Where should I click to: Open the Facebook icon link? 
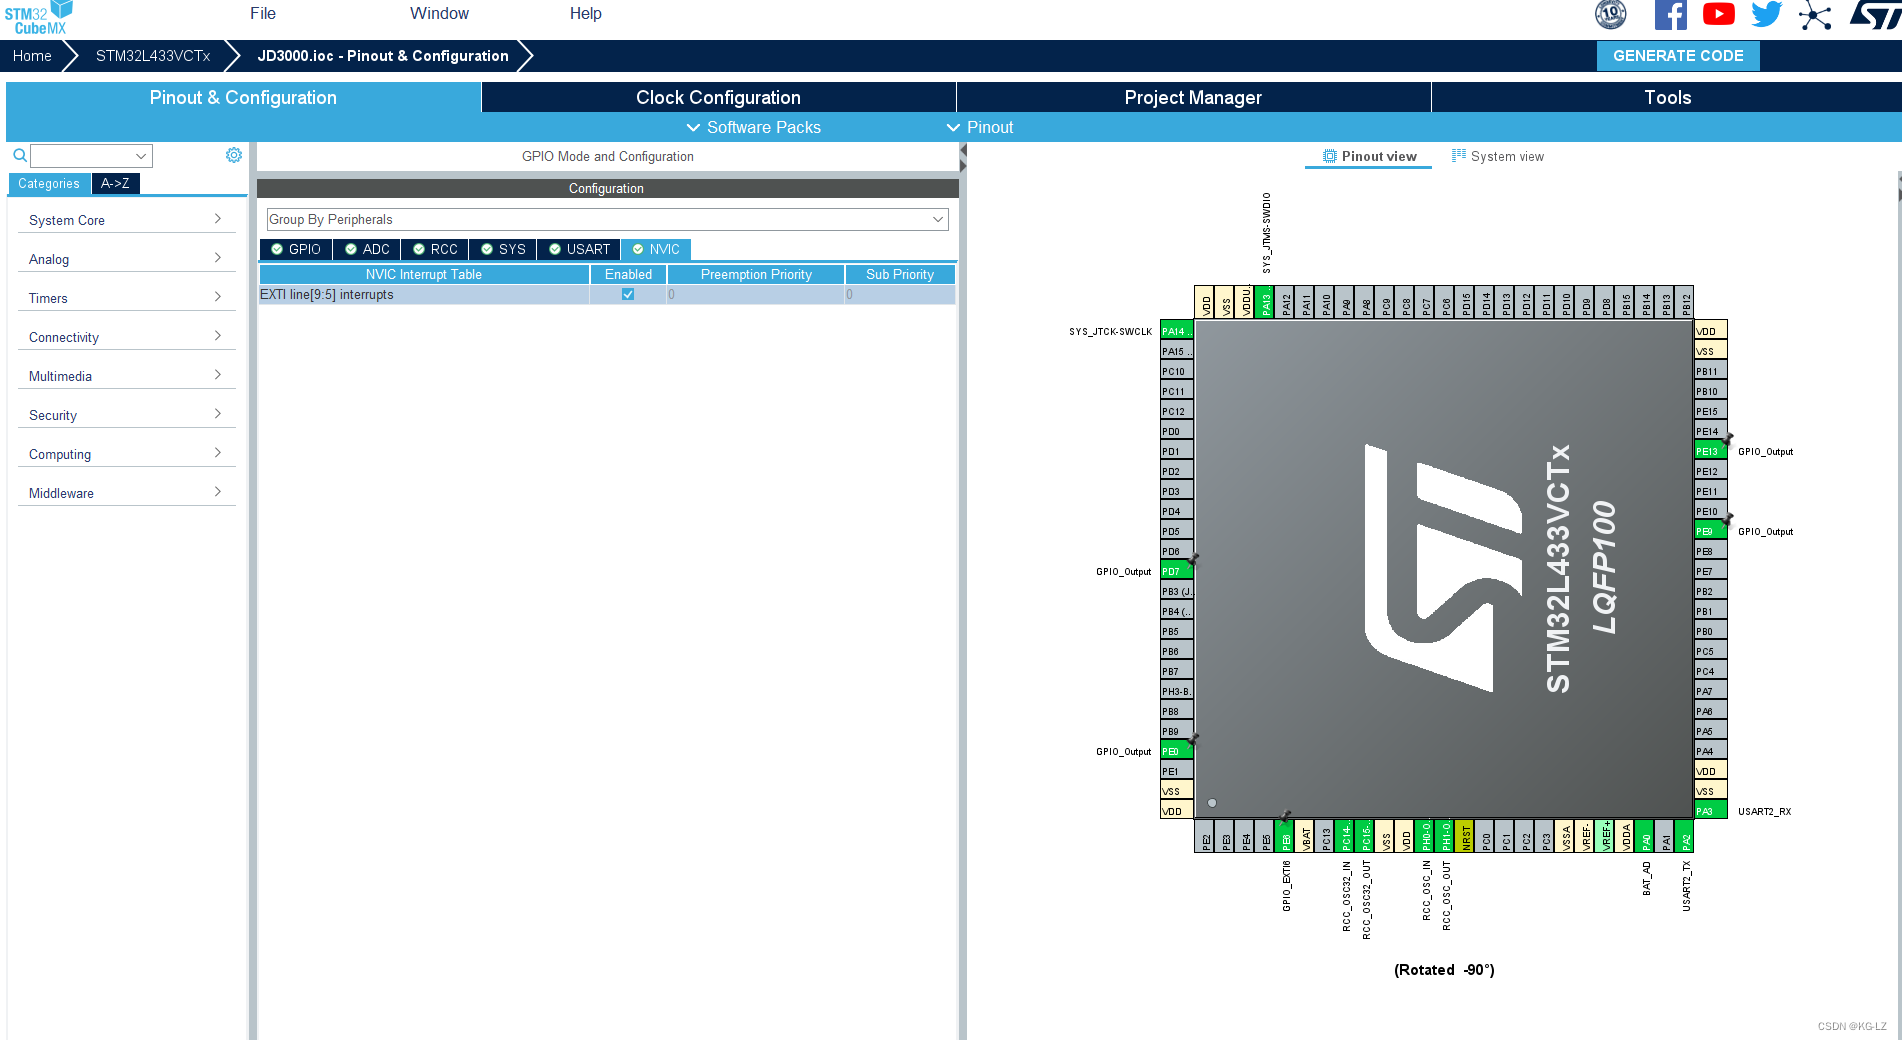pos(1670,15)
